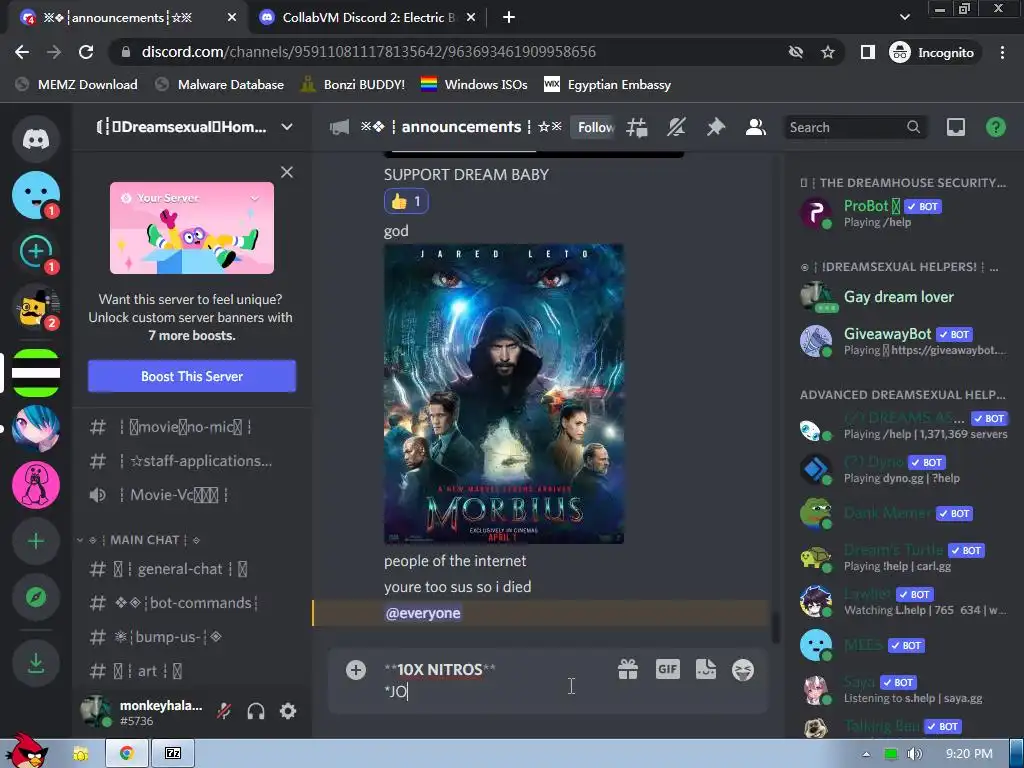Click the search magnifier icon
This screenshot has height=768, width=1024.
[x=914, y=127]
